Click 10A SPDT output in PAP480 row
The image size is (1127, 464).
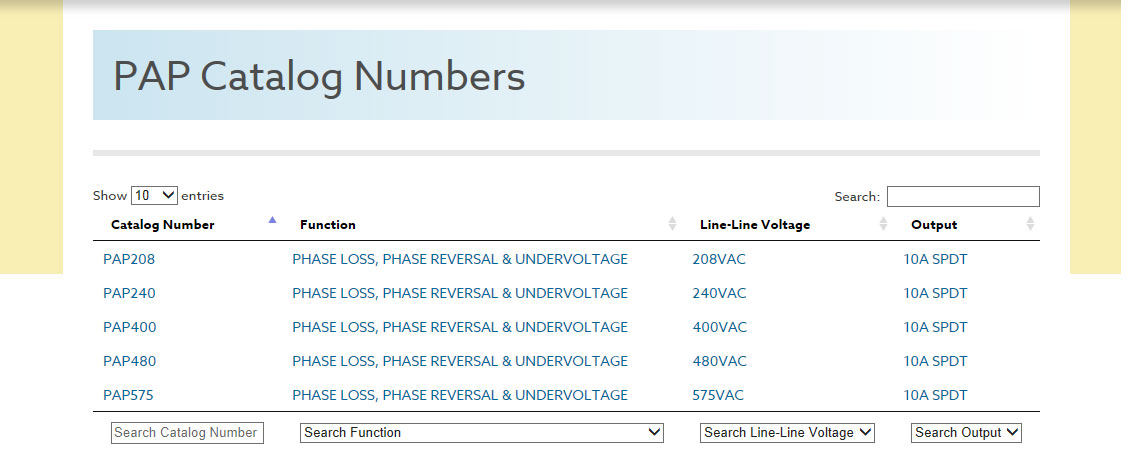click(935, 361)
